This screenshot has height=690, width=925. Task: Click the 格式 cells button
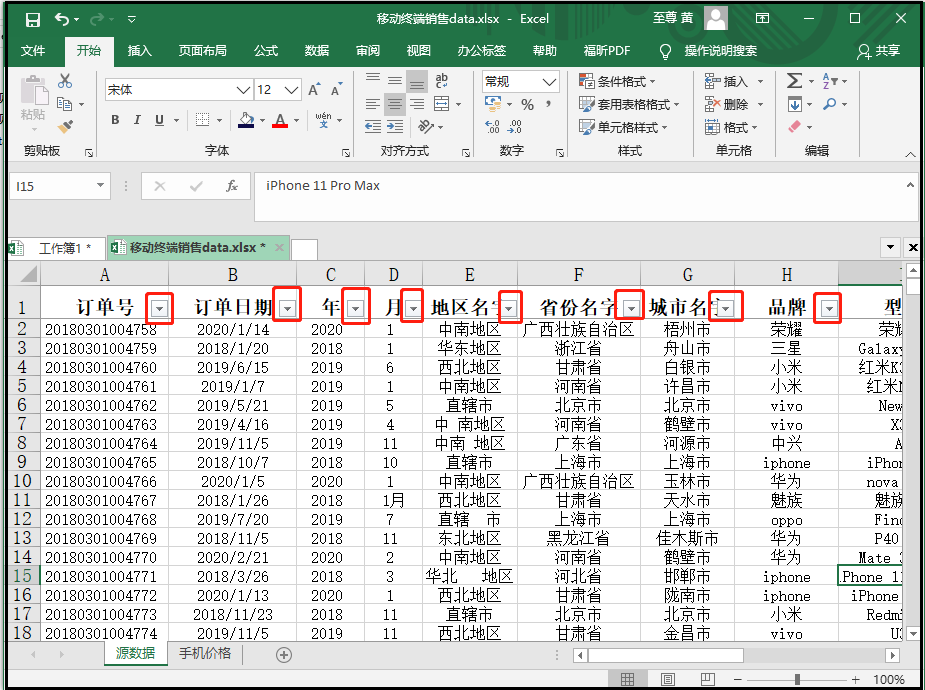[731, 127]
